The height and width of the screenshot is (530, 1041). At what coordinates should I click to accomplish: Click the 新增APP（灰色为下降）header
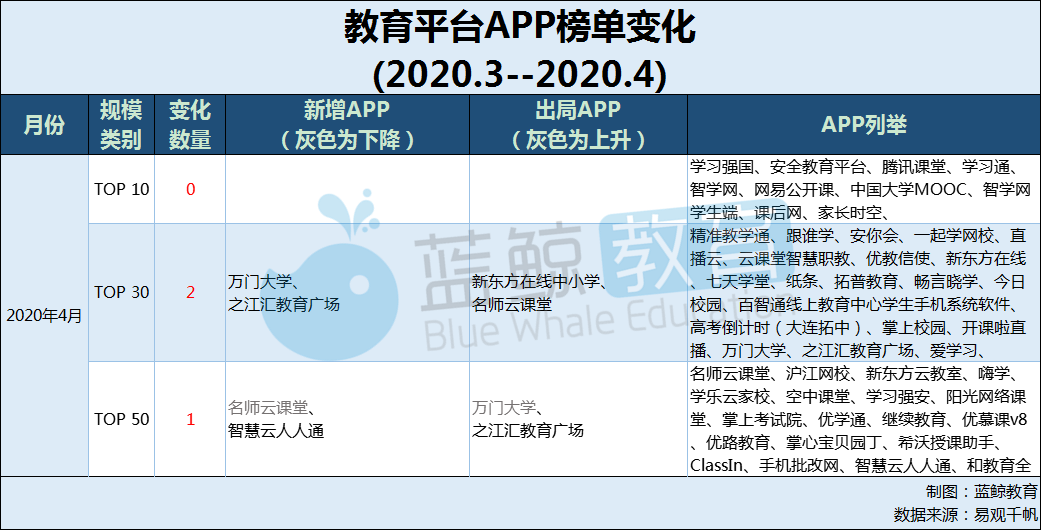(x=347, y=125)
